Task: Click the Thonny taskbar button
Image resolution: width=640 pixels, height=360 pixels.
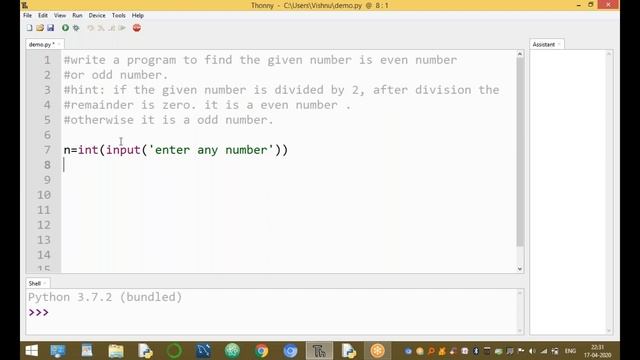Action: [x=319, y=351]
